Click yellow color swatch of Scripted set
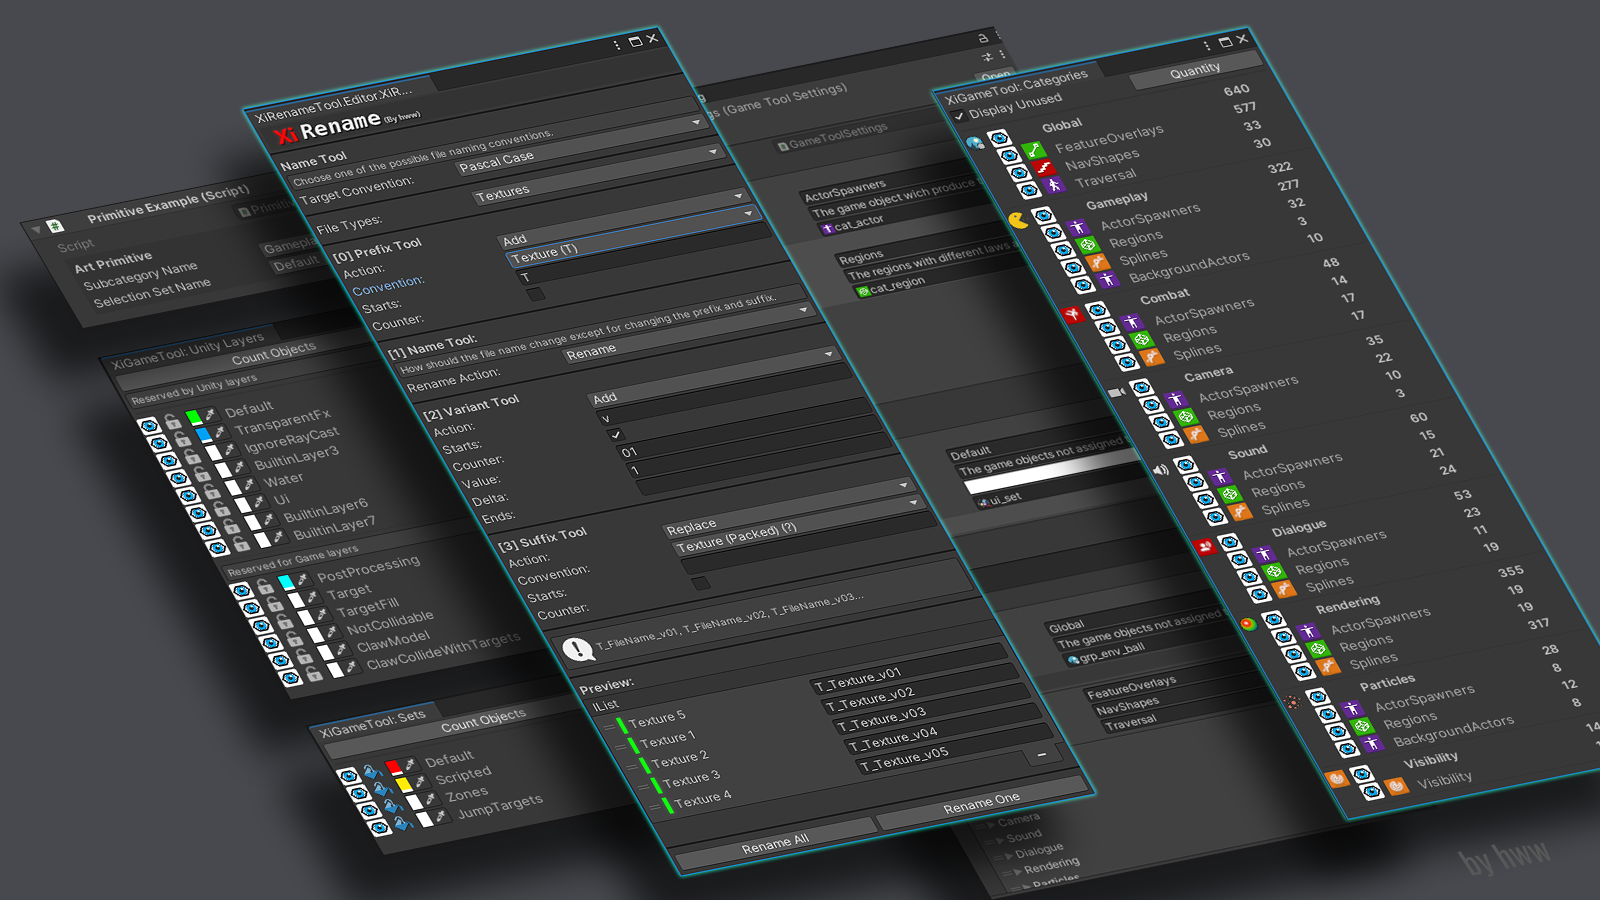Viewport: 1600px width, 900px height. click(405, 785)
